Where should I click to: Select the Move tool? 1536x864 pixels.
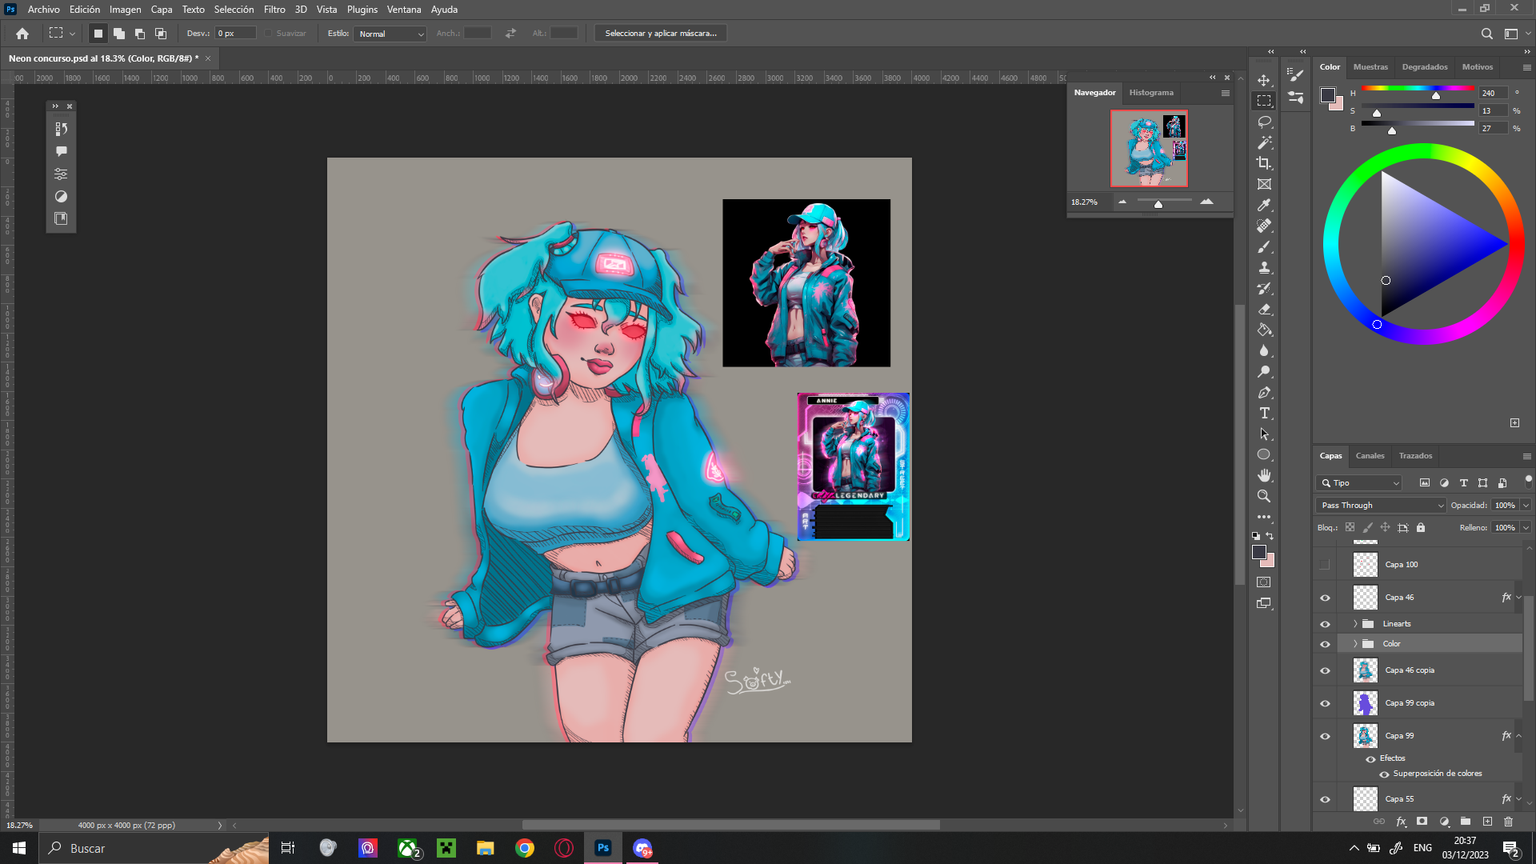1264,80
